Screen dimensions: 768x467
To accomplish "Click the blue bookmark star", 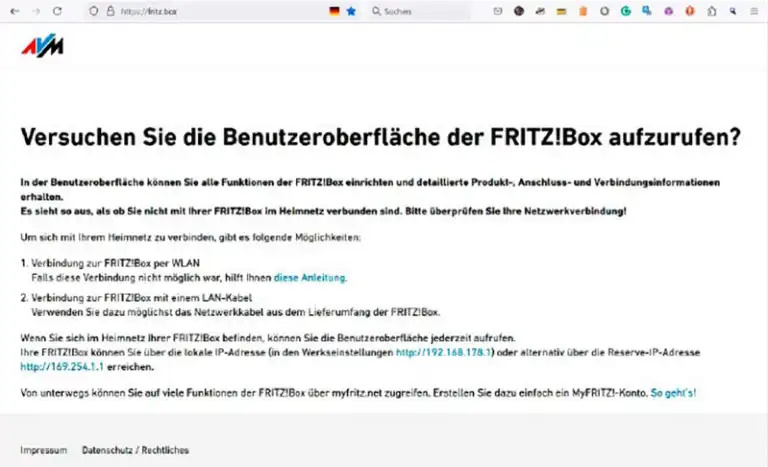I will tap(351, 11).
